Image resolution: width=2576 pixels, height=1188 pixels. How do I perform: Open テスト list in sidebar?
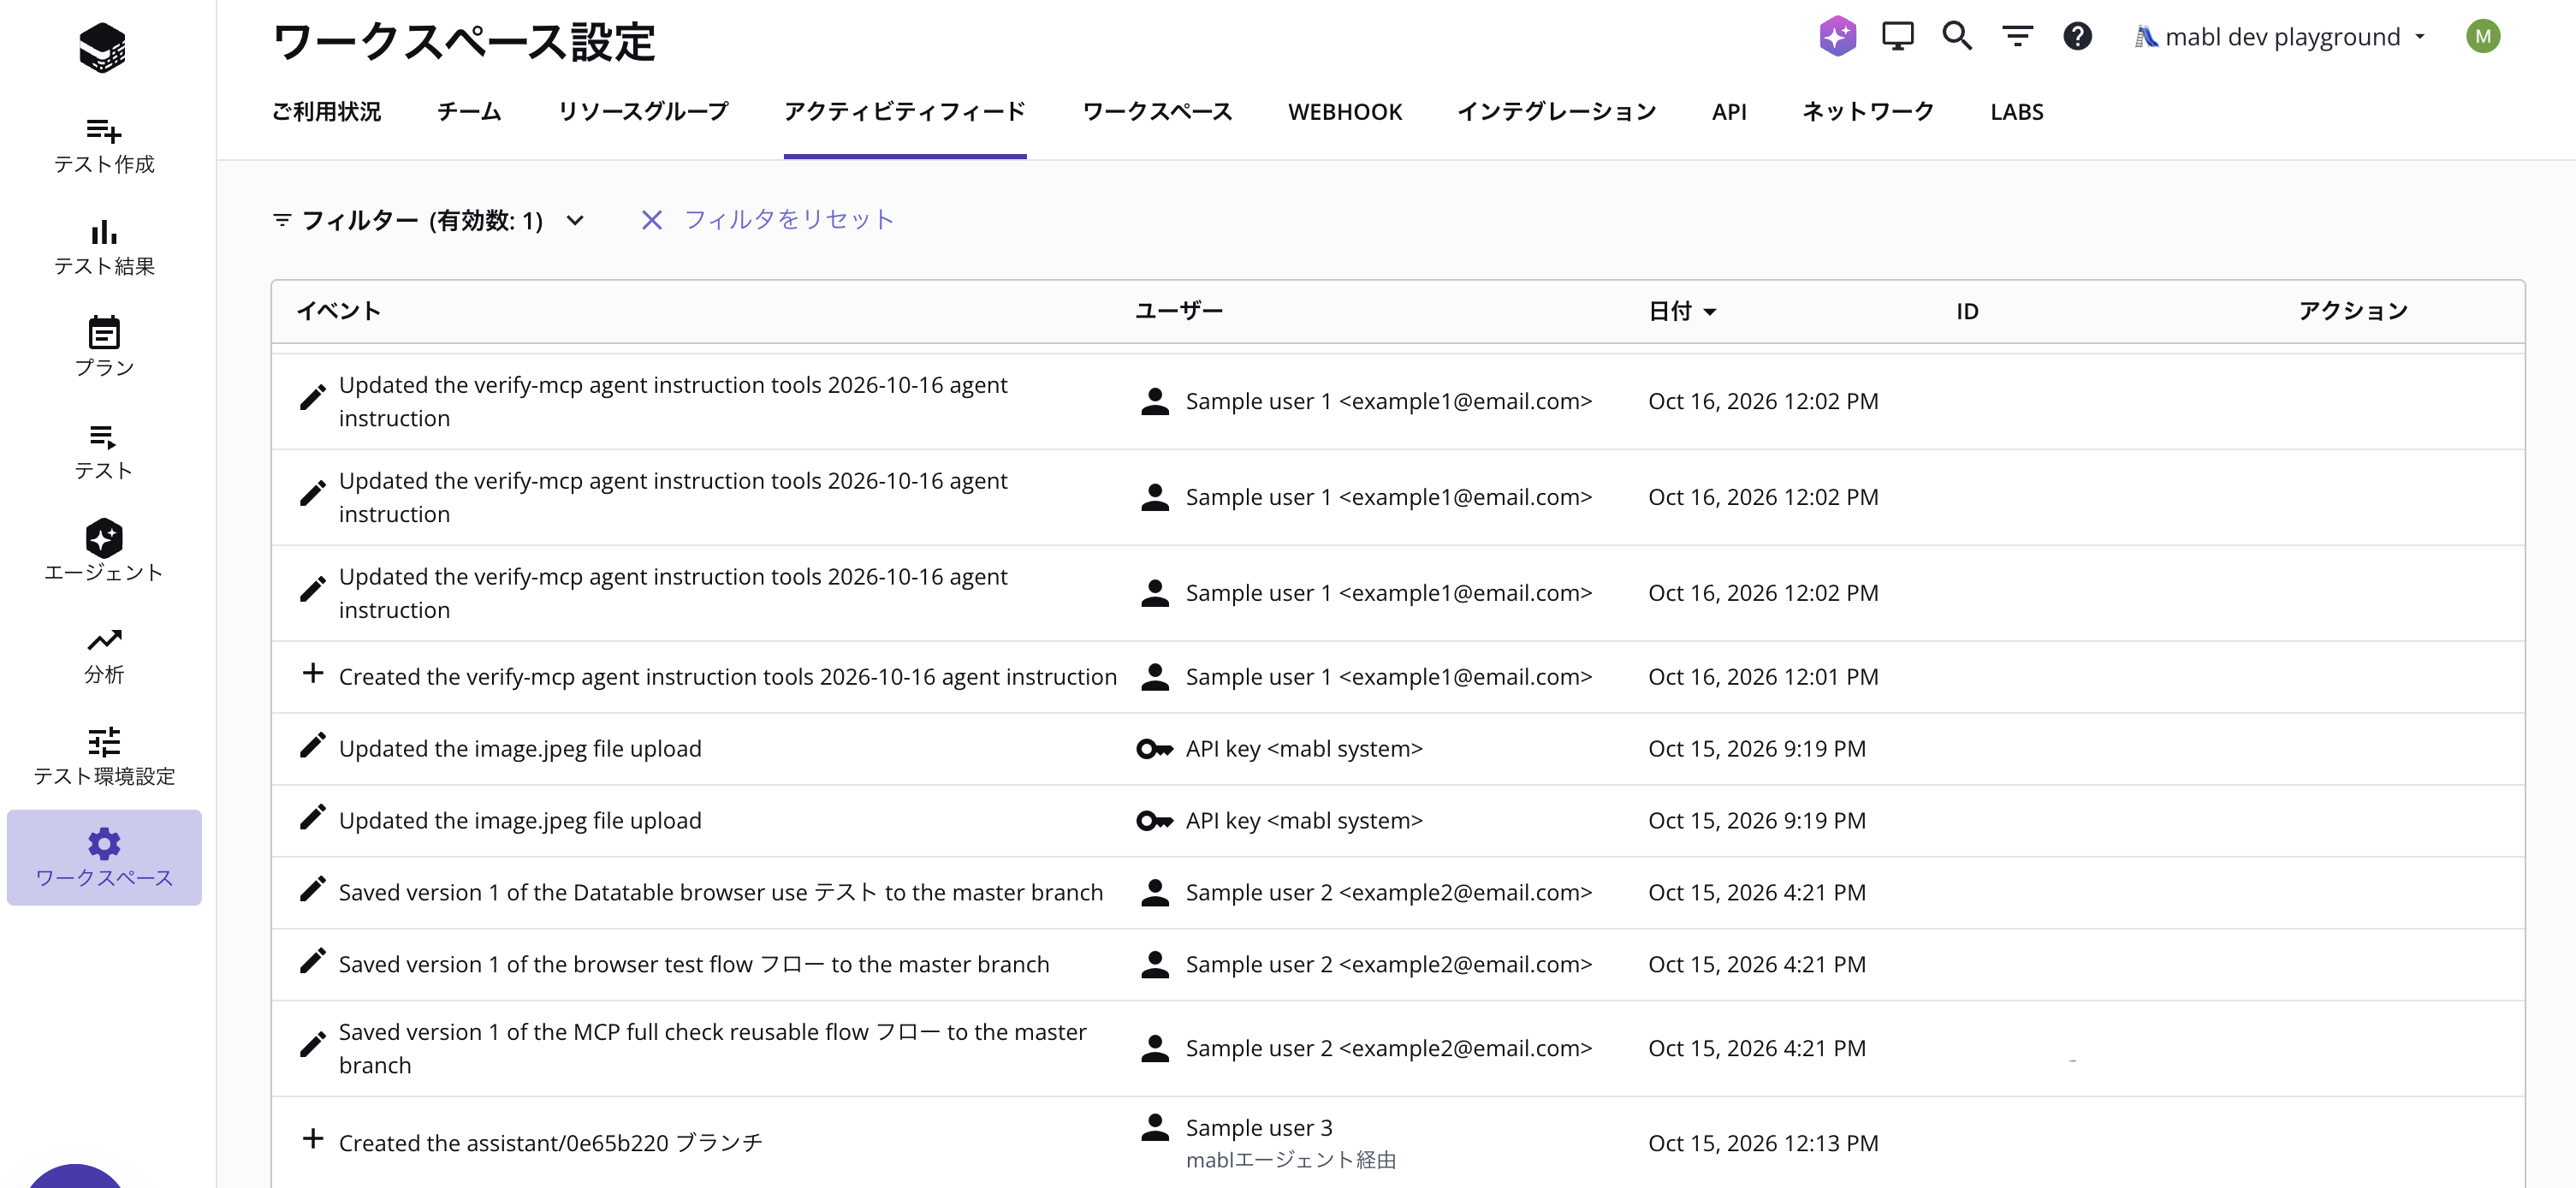click(x=104, y=452)
